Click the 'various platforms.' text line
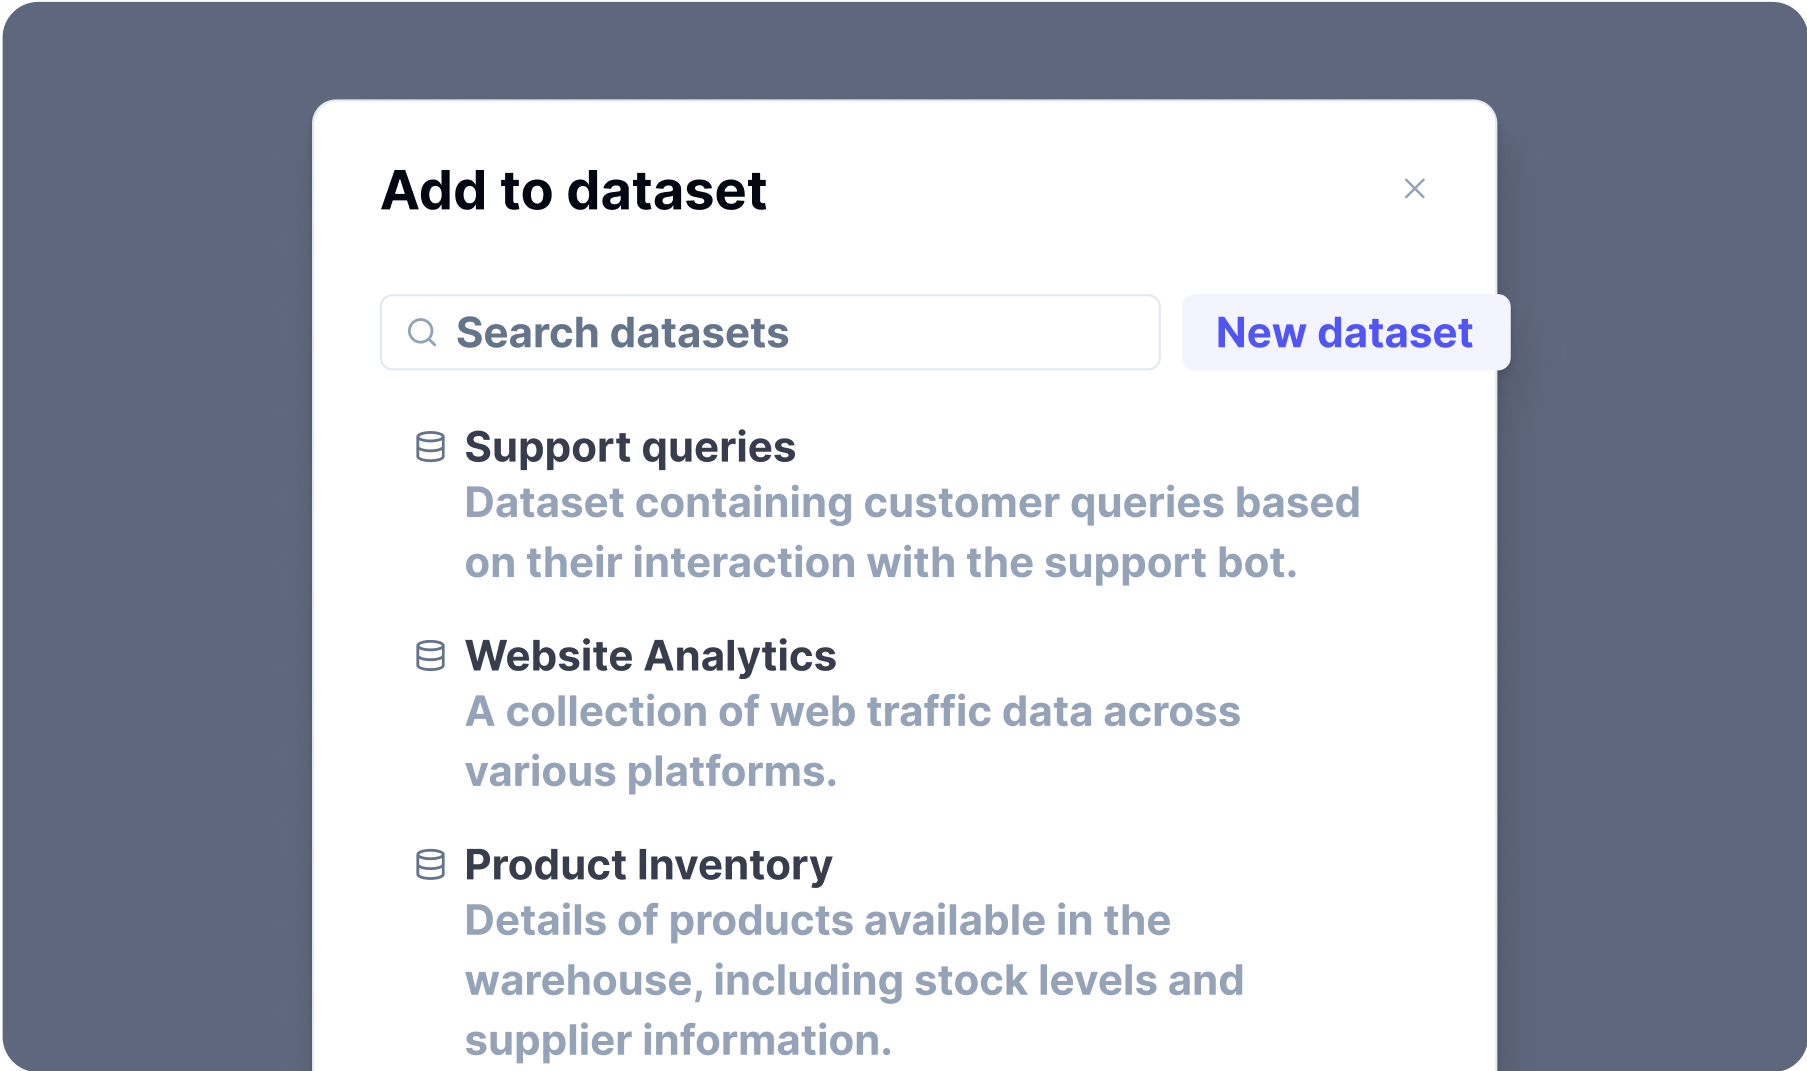The width and height of the screenshot is (1807, 1071). pyautogui.click(x=650, y=772)
